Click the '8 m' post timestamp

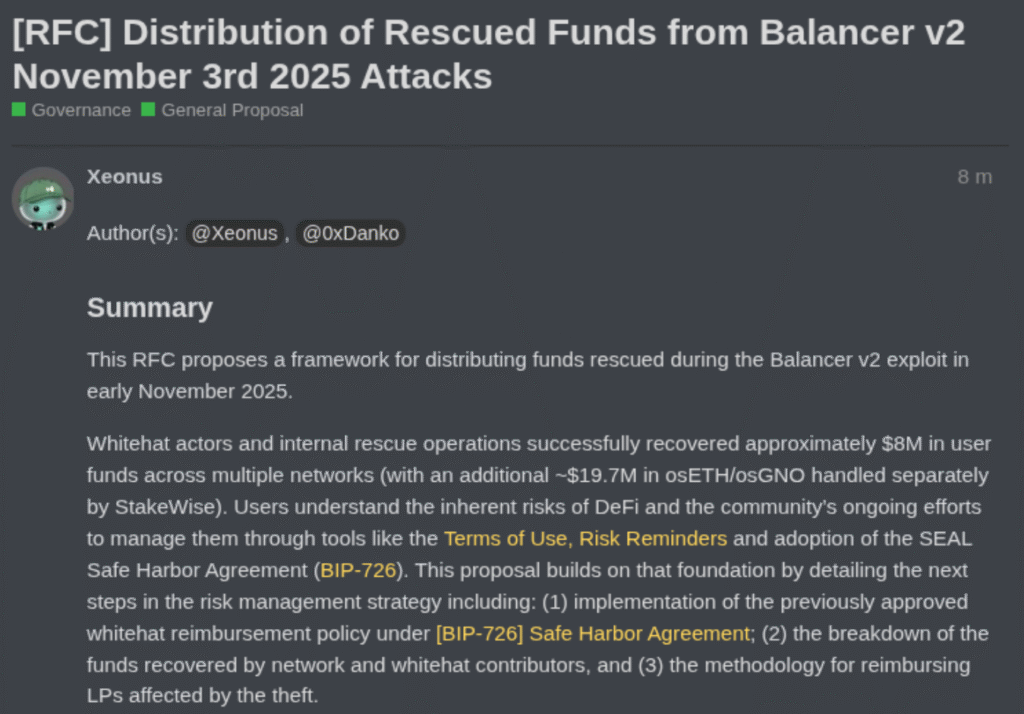click(975, 176)
